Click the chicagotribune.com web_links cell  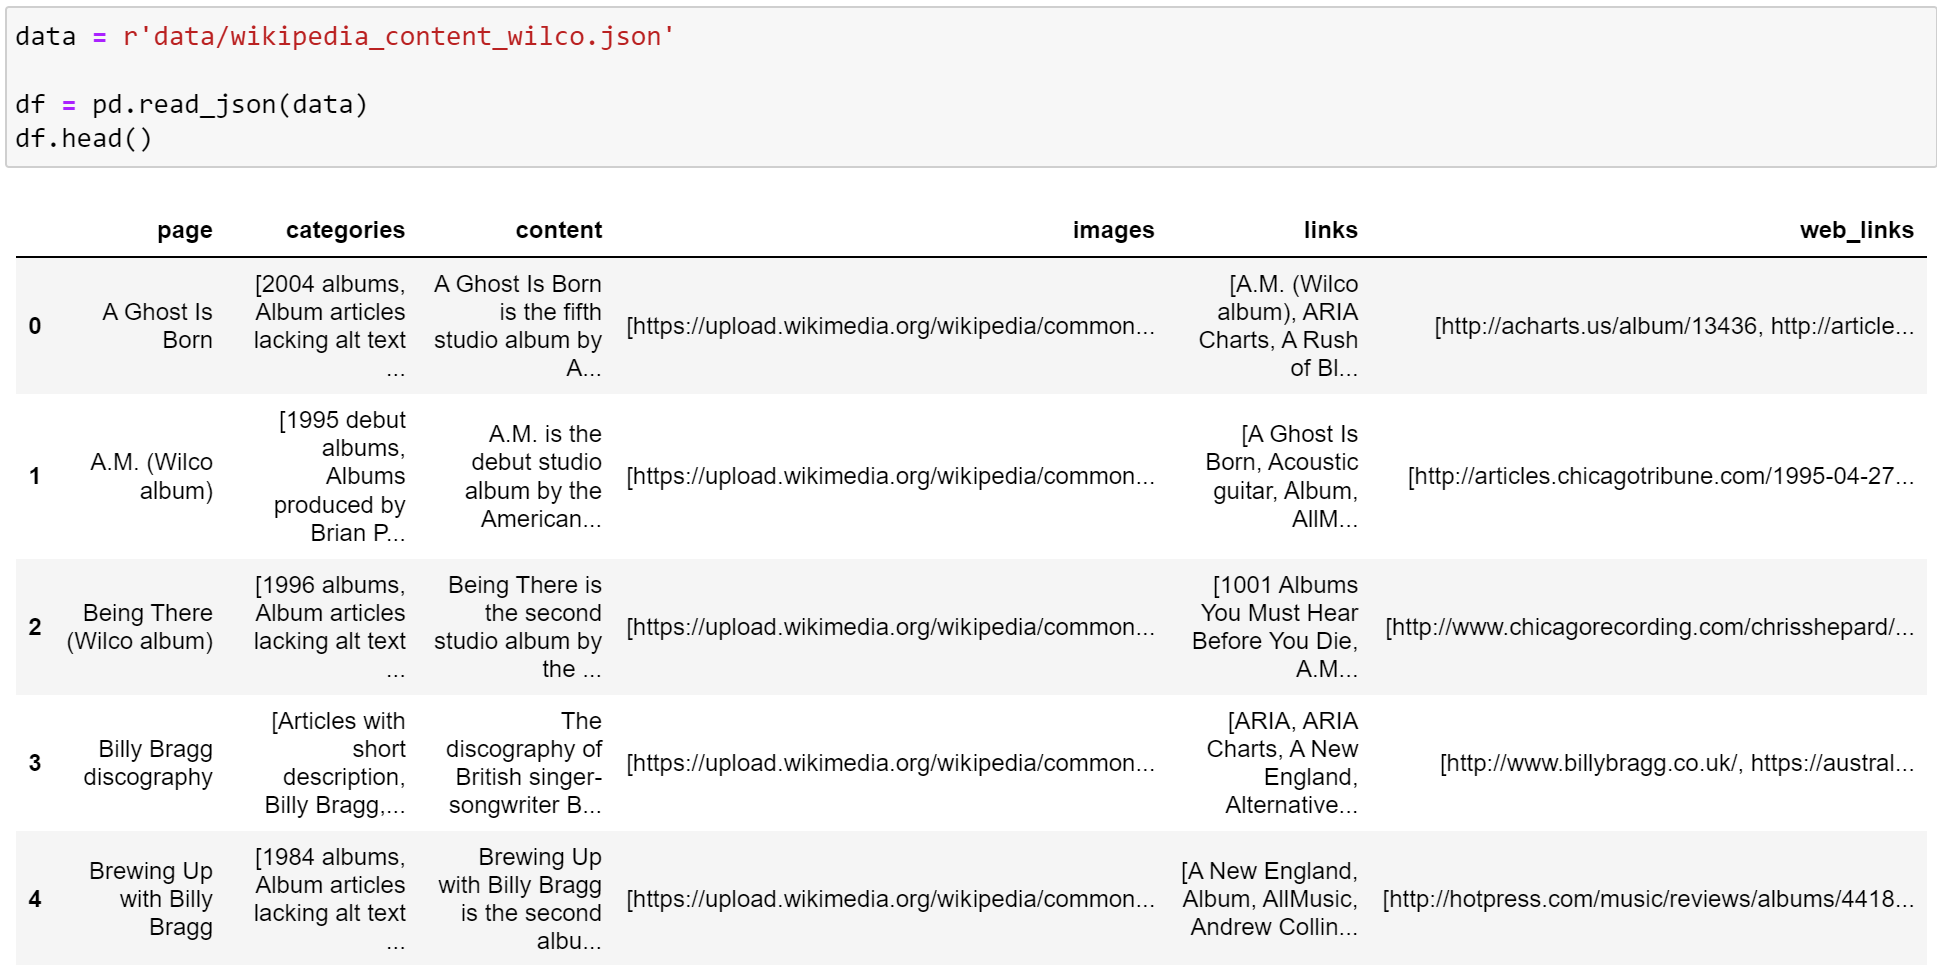point(1661,476)
